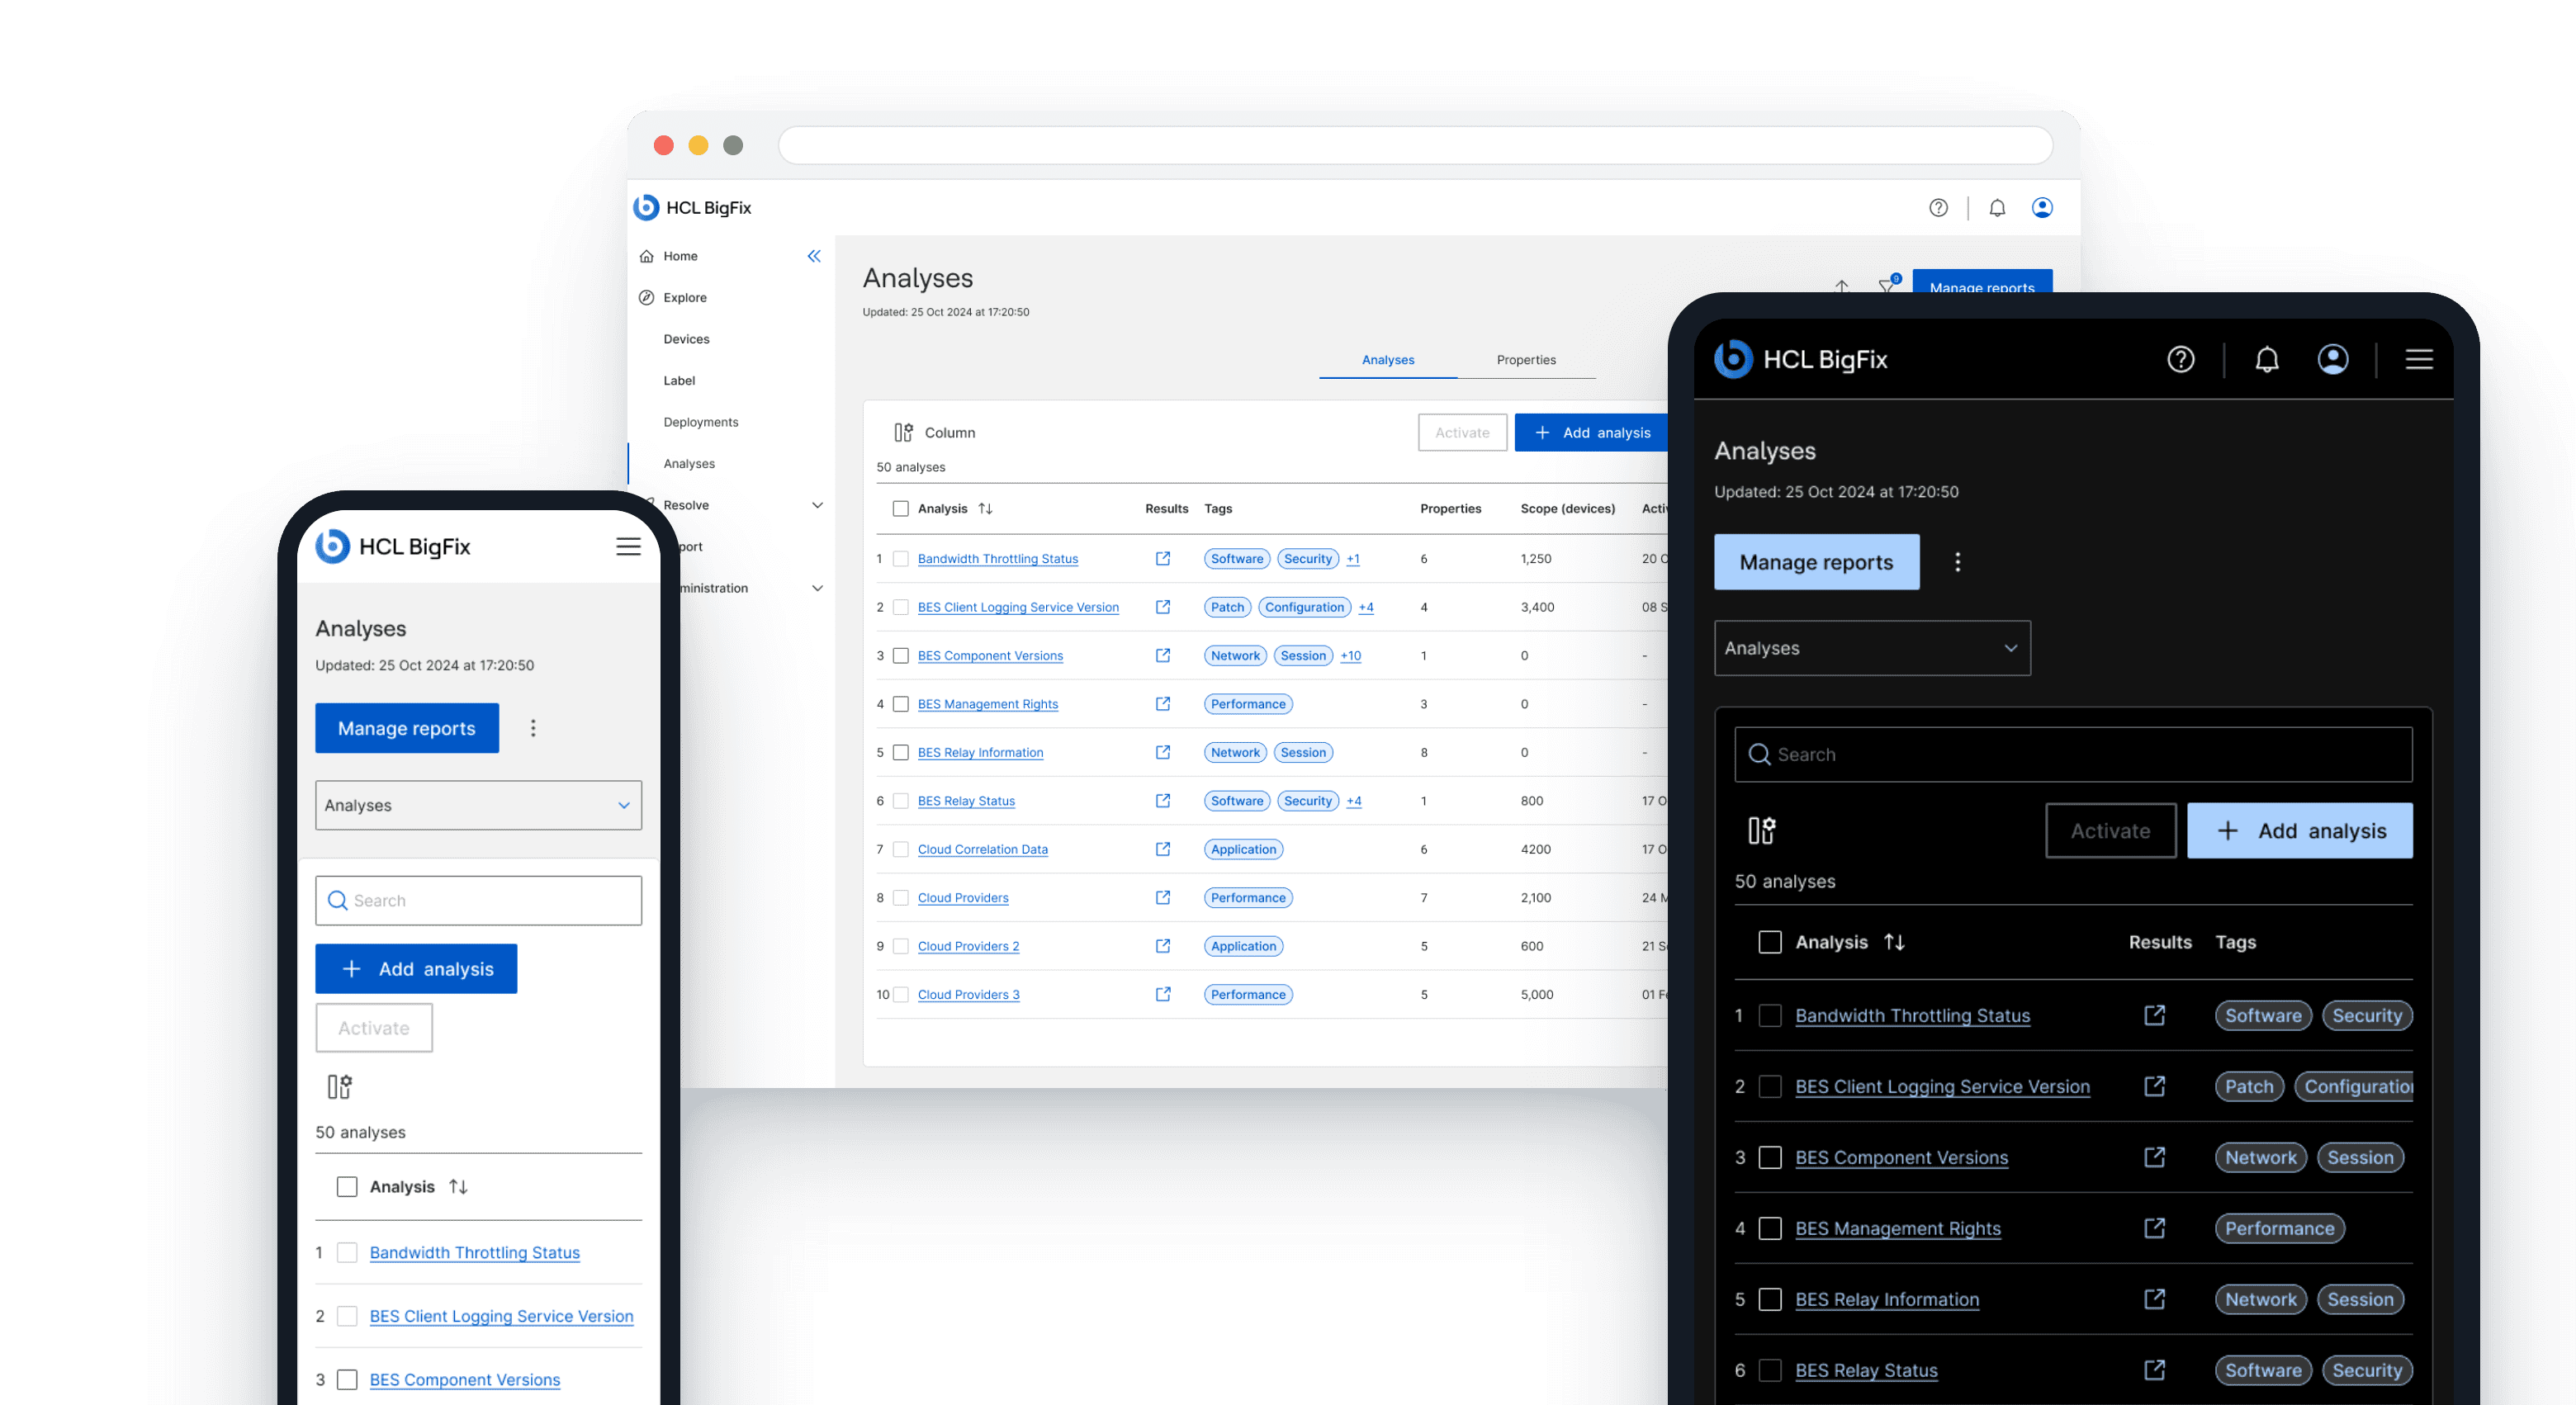This screenshot has width=2576, height=1405.
Task: Open notifications bell in desktop browser header
Action: pyautogui.click(x=1997, y=207)
